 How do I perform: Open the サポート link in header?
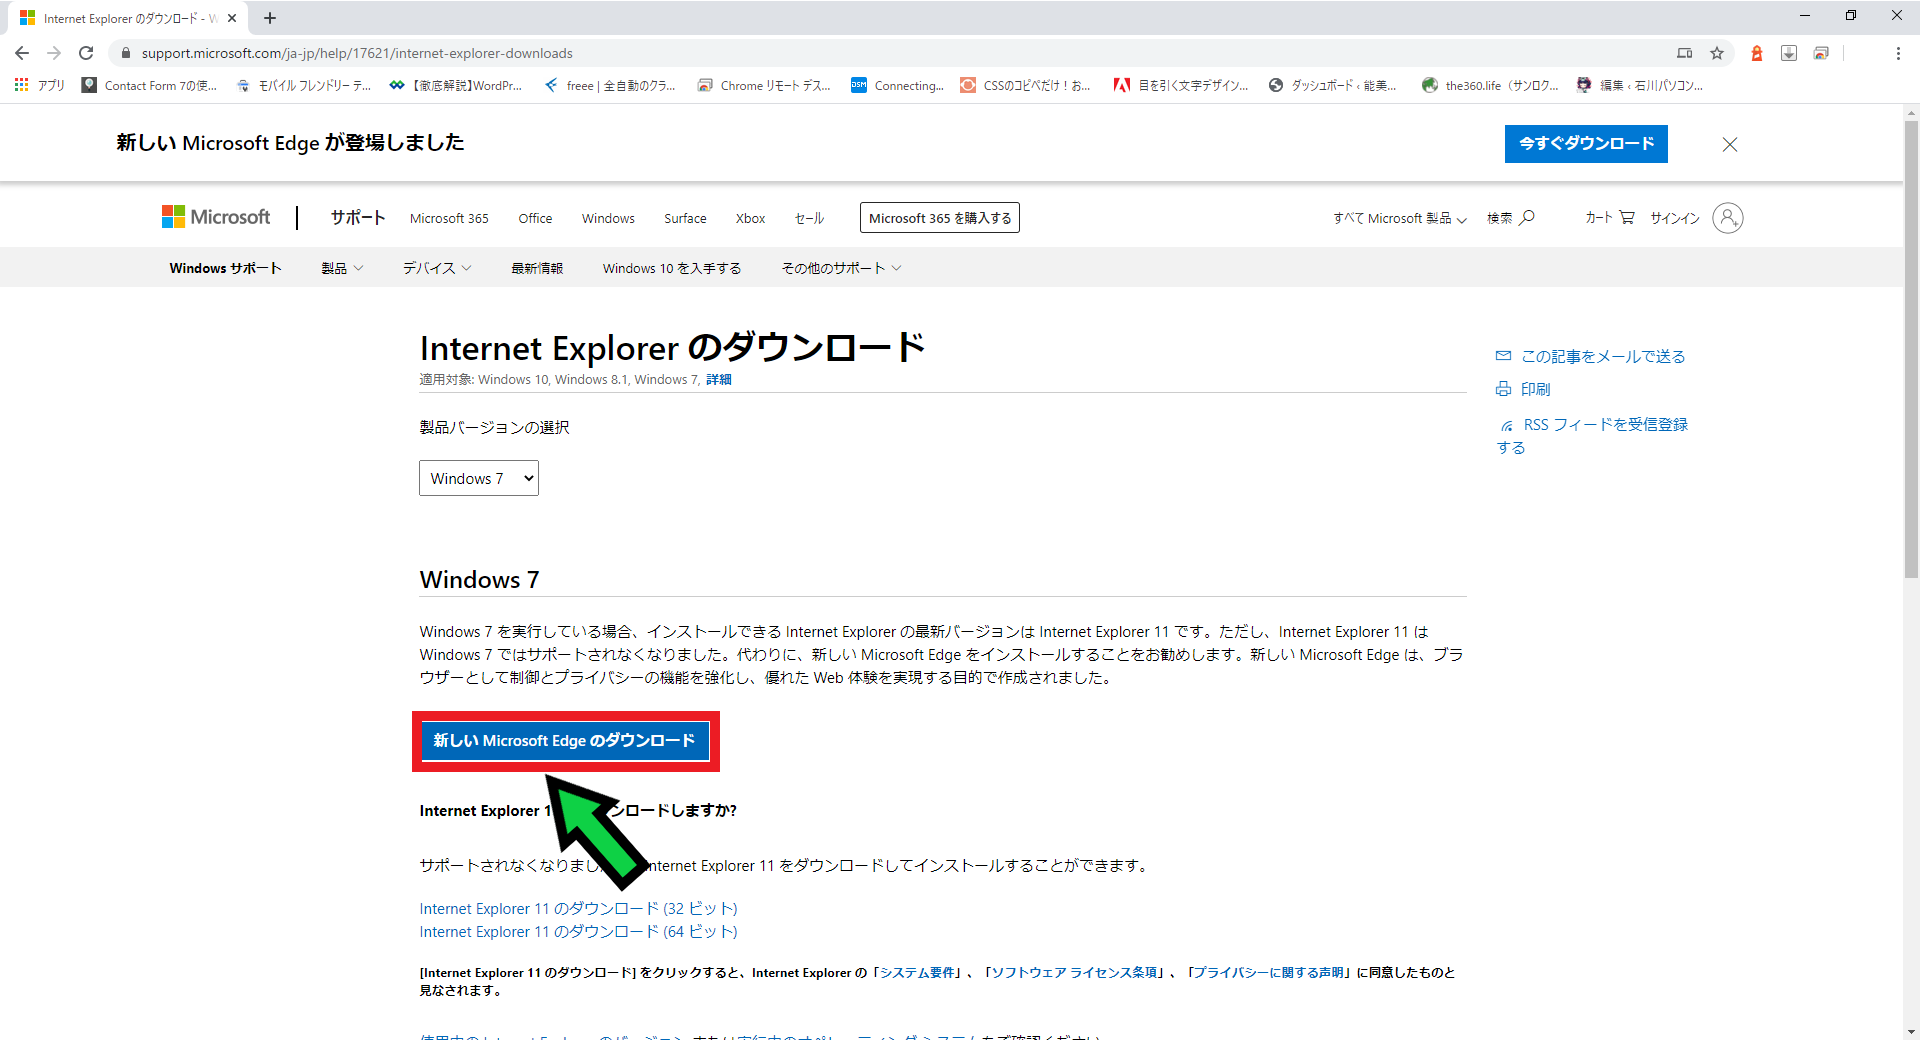358,217
